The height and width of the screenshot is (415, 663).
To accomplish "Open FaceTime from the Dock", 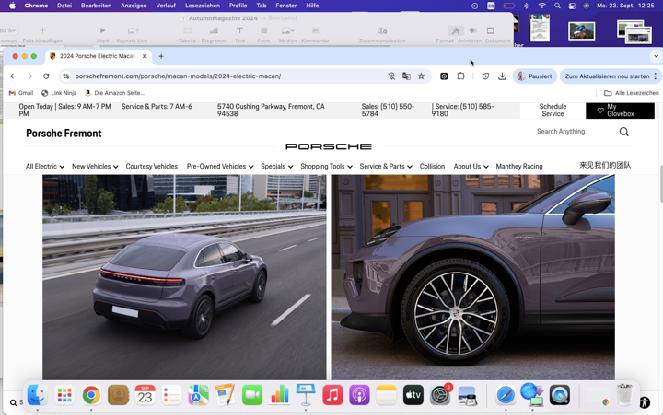I will pos(252,395).
